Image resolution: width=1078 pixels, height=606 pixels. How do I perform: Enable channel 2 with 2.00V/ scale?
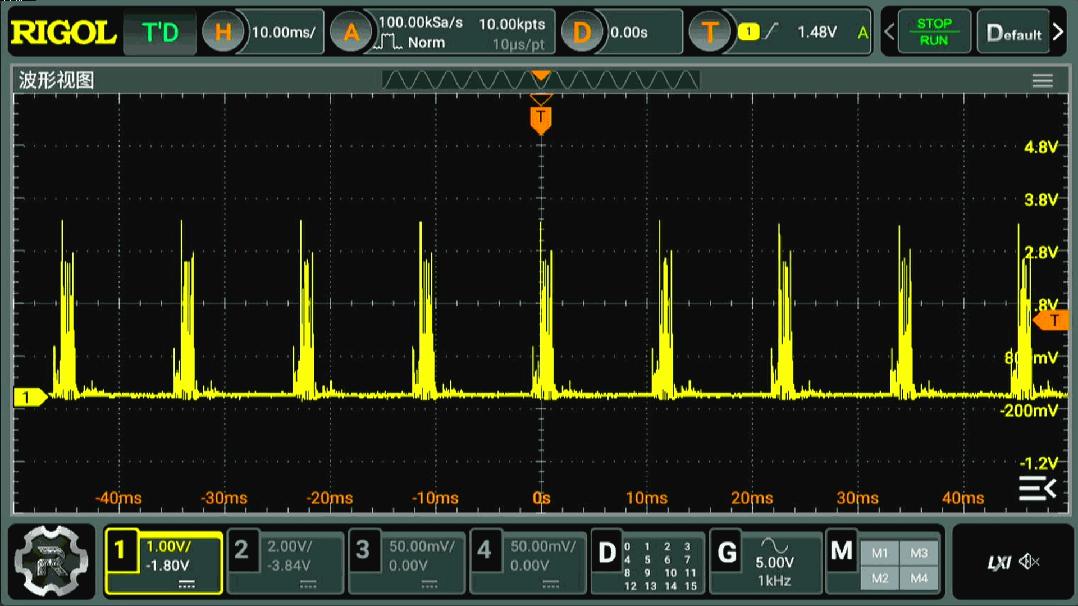coord(286,560)
